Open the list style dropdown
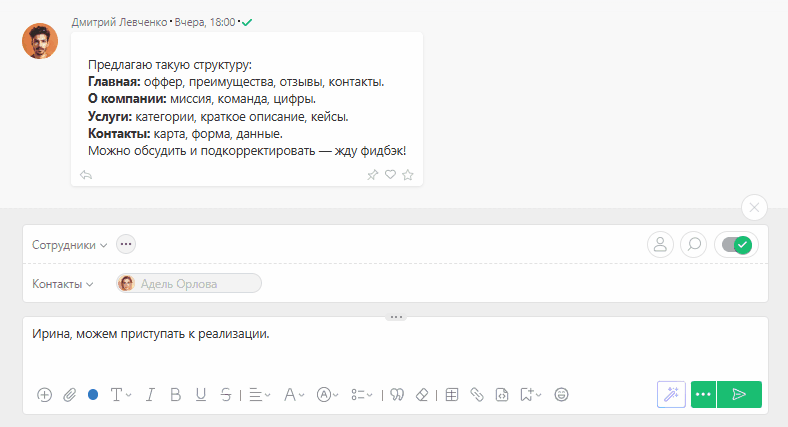The width and height of the screenshot is (788, 427). coord(362,395)
